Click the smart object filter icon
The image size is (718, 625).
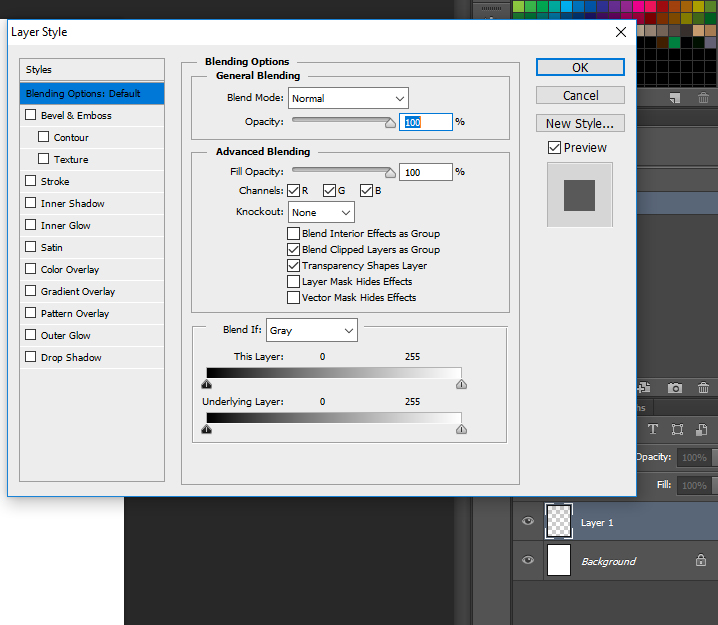click(701, 429)
